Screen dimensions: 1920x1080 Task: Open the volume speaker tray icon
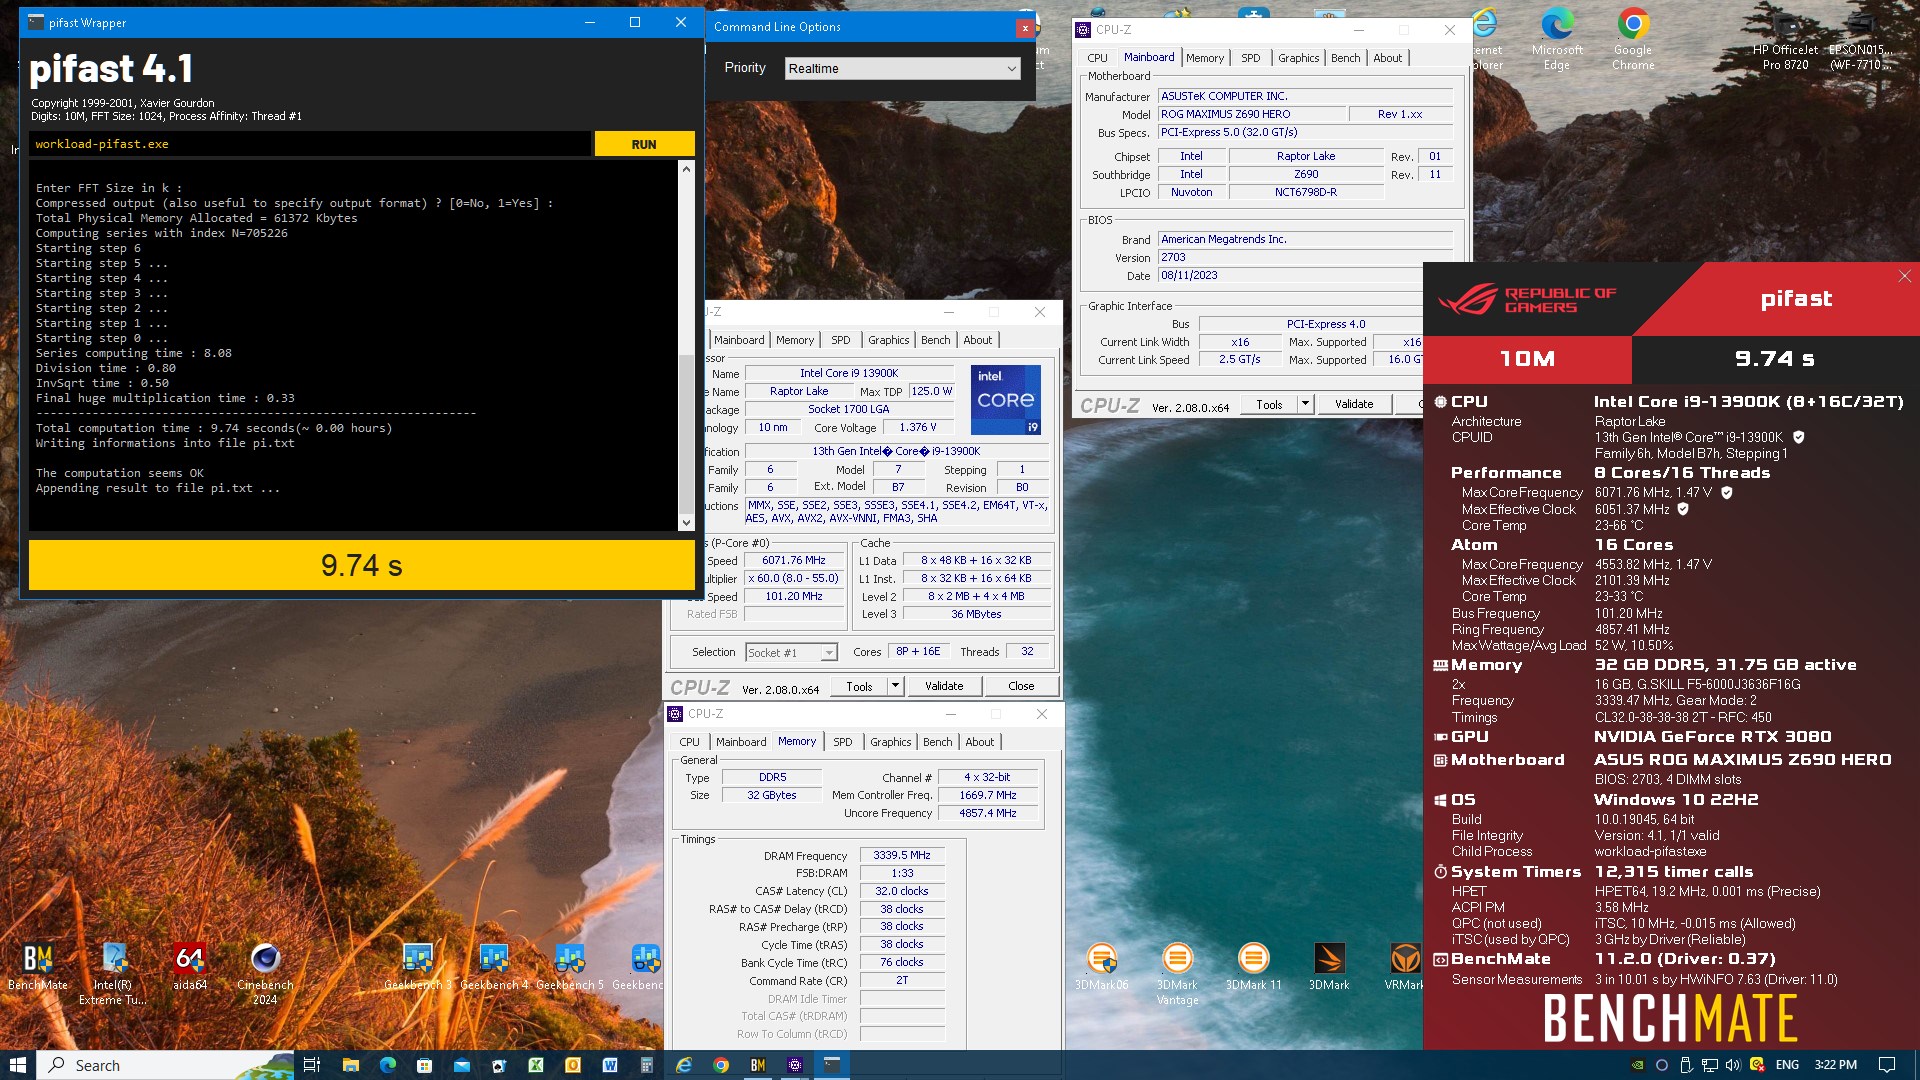pyautogui.click(x=1733, y=1065)
